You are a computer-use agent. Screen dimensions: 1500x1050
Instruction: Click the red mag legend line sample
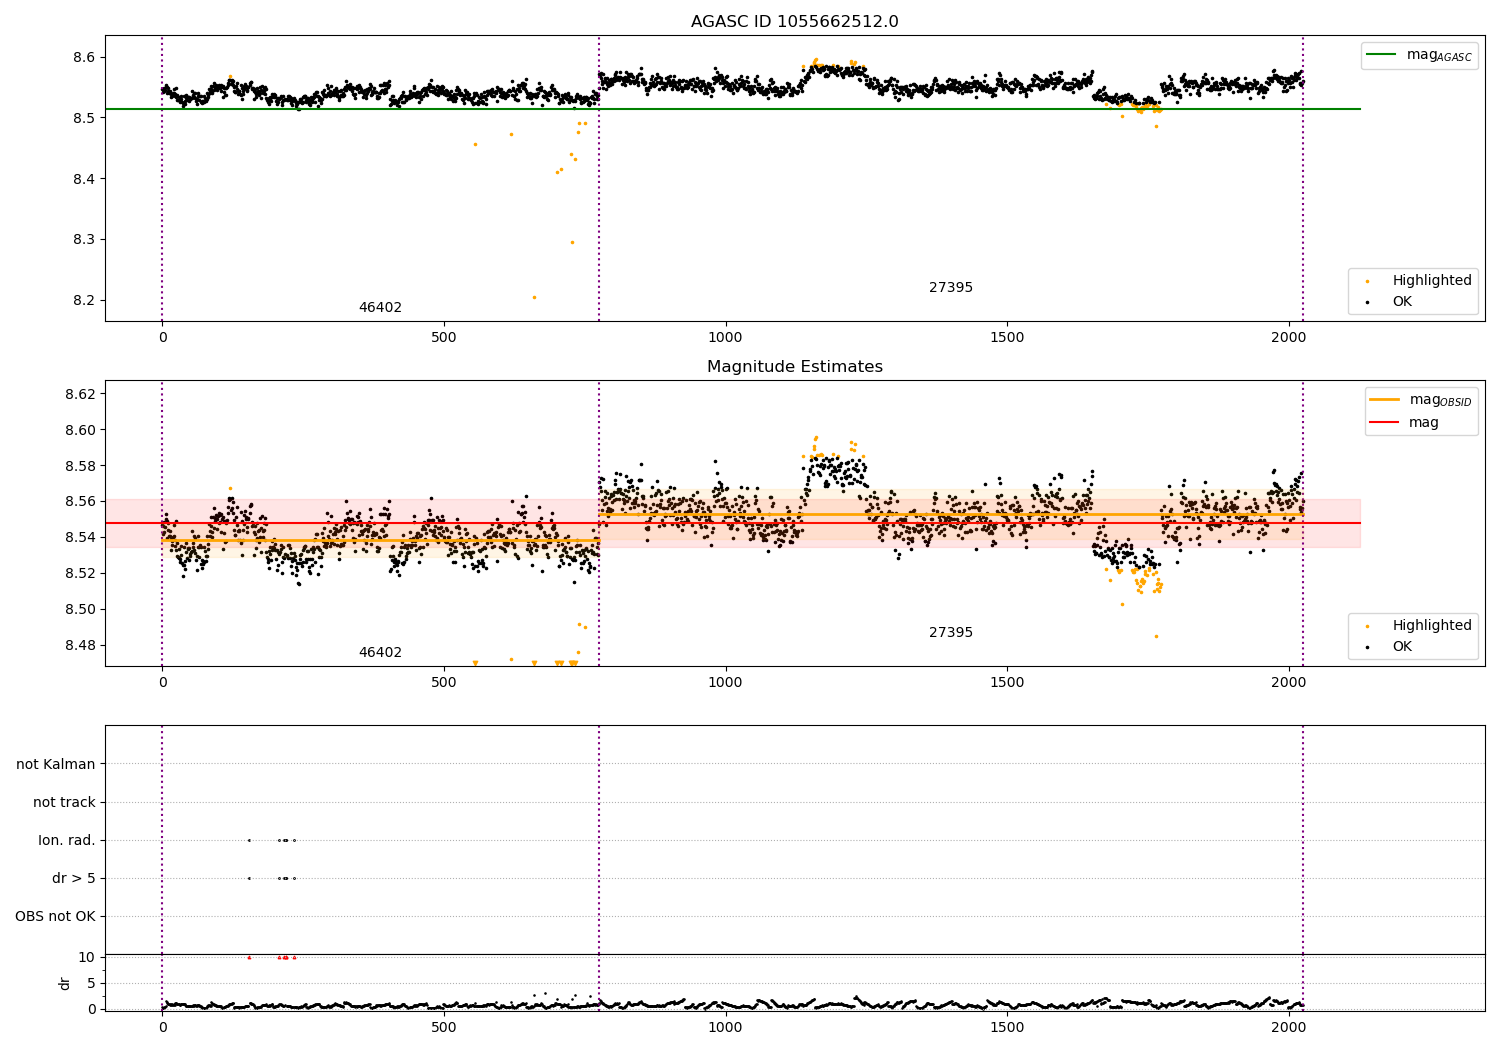(1385, 423)
